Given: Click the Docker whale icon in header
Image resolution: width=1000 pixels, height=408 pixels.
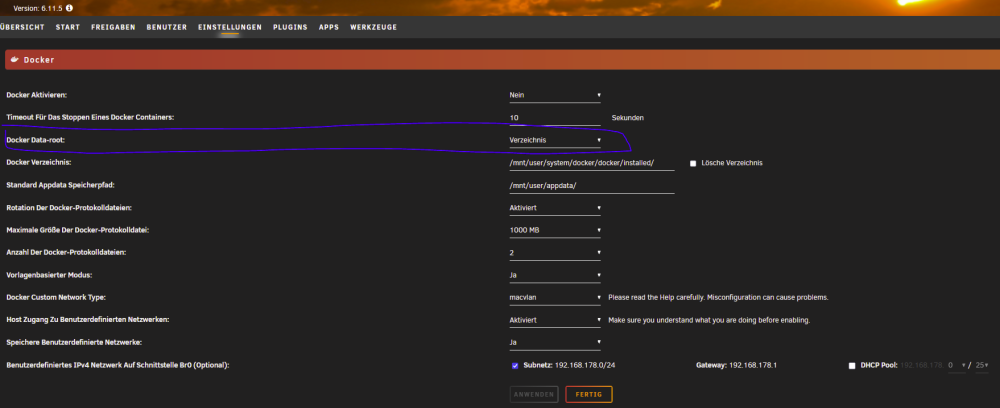Looking at the screenshot, I should tap(15, 59).
